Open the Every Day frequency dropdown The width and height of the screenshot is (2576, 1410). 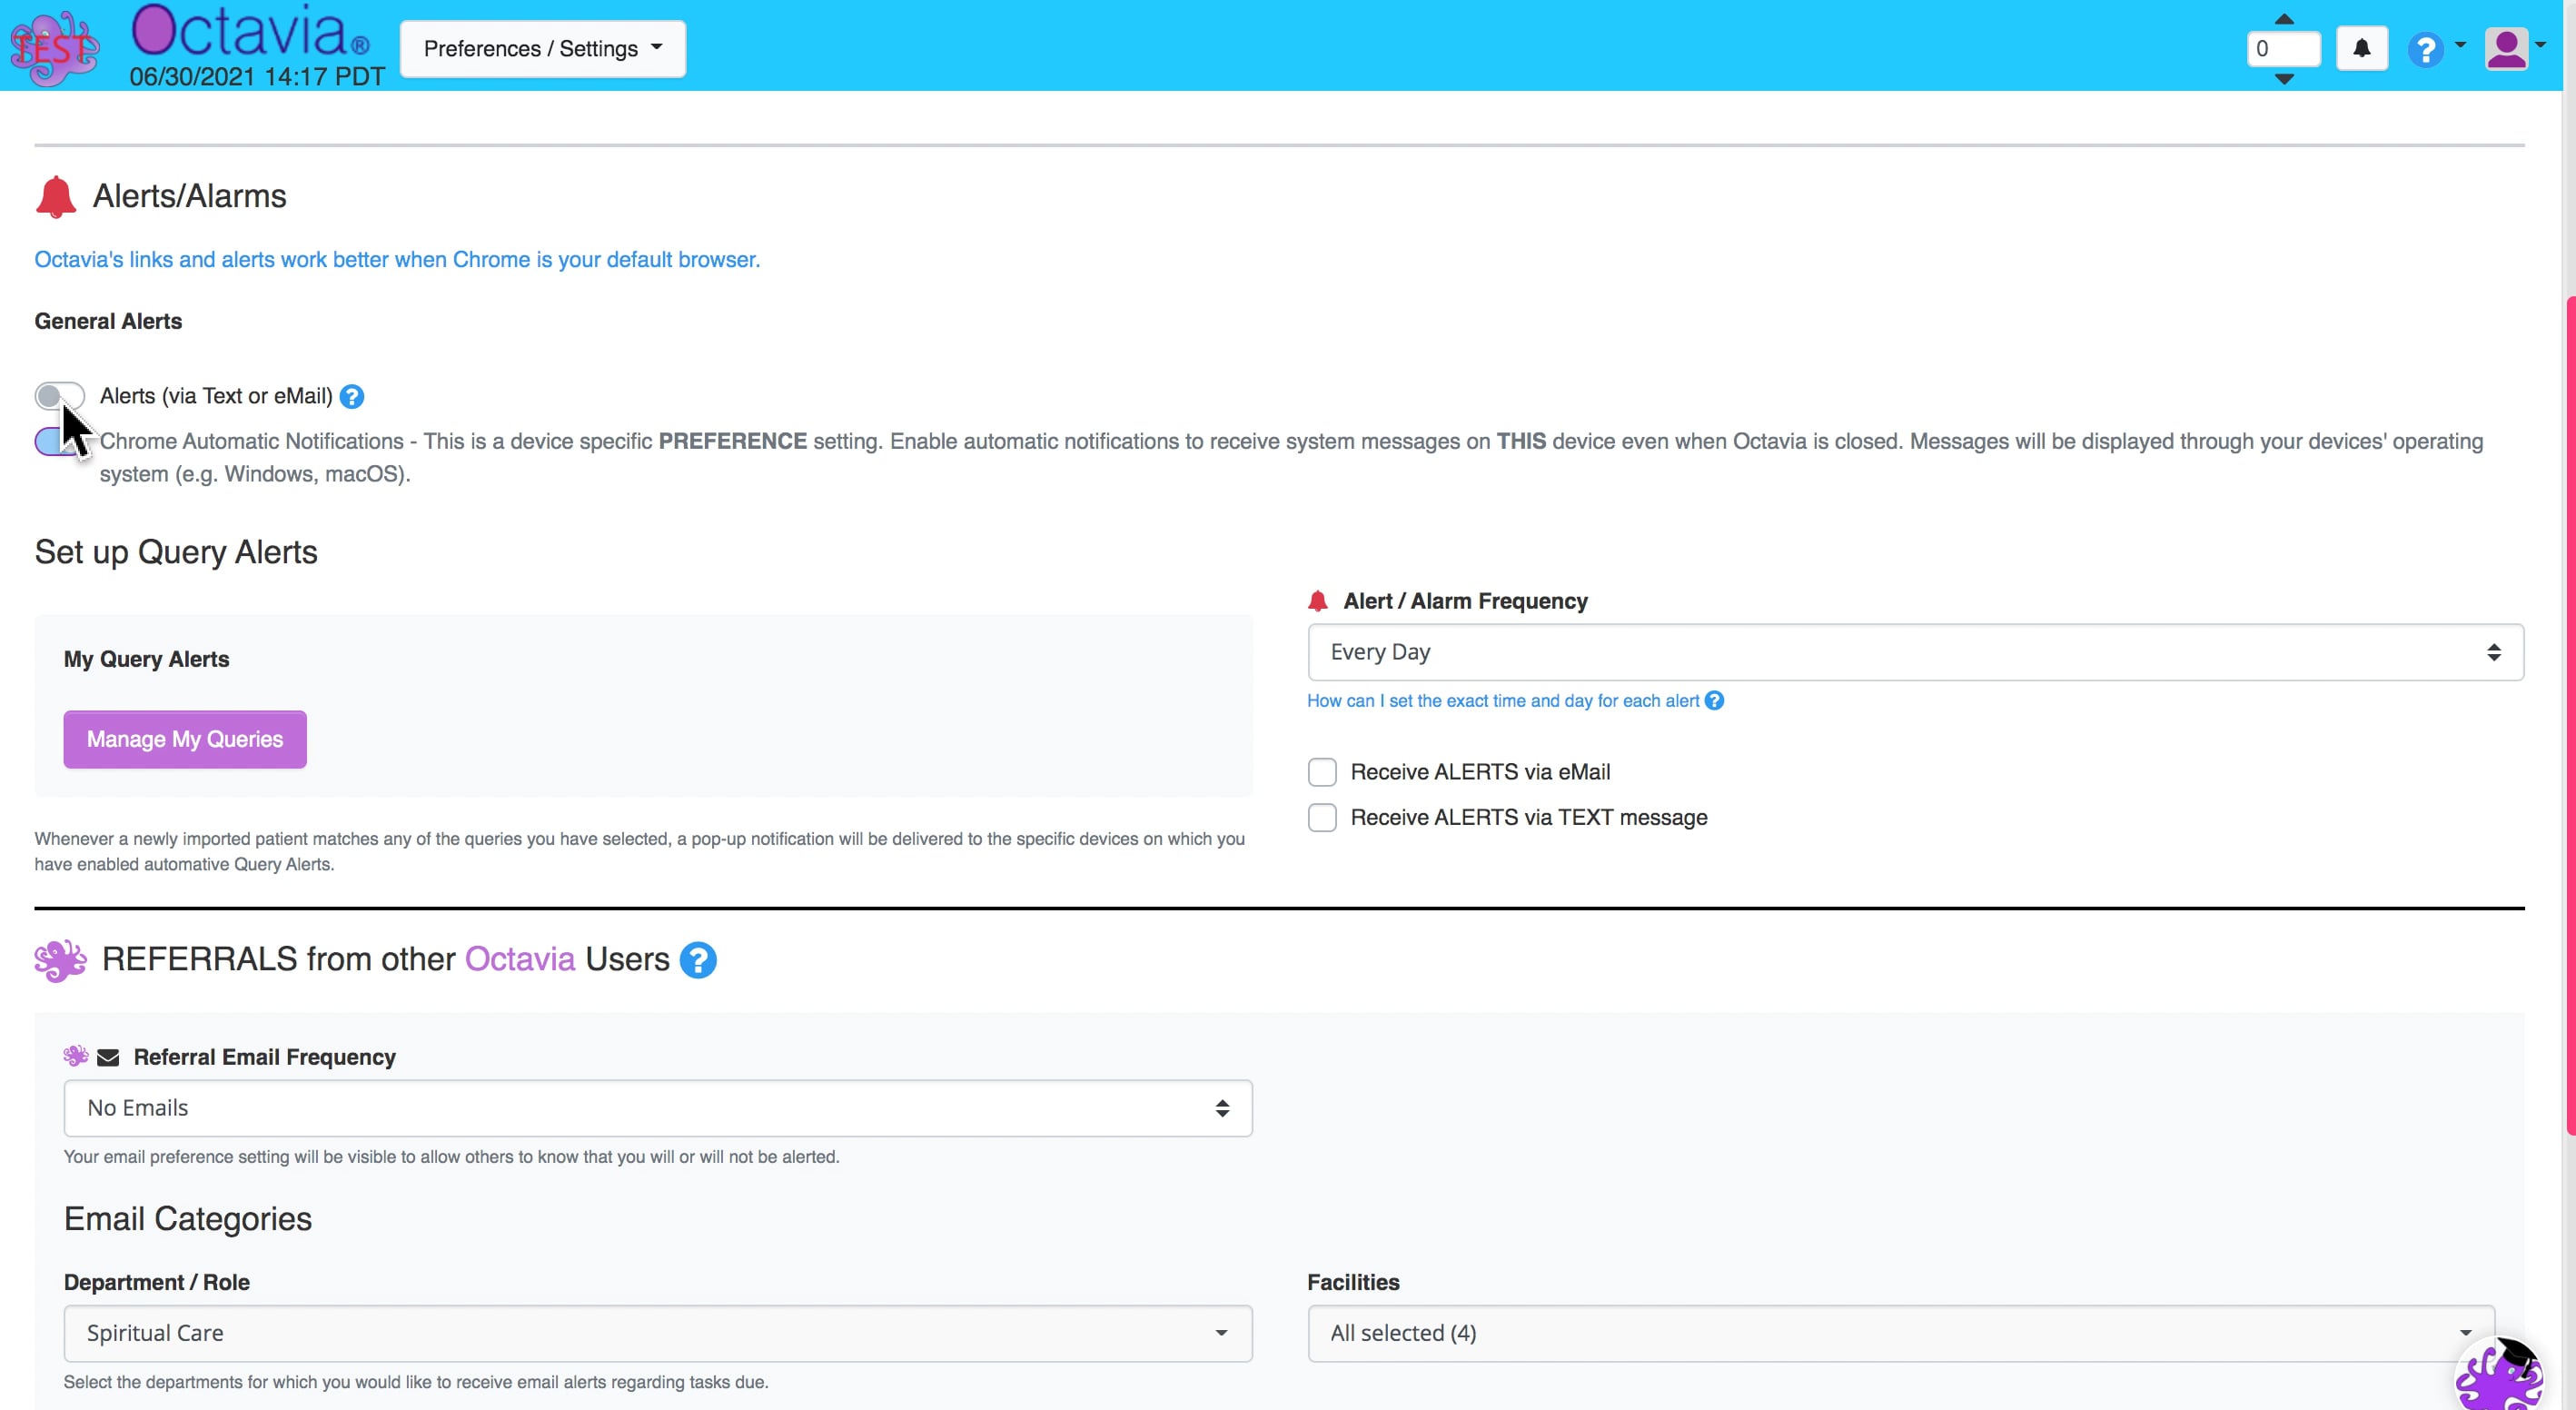(x=1915, y=652)
